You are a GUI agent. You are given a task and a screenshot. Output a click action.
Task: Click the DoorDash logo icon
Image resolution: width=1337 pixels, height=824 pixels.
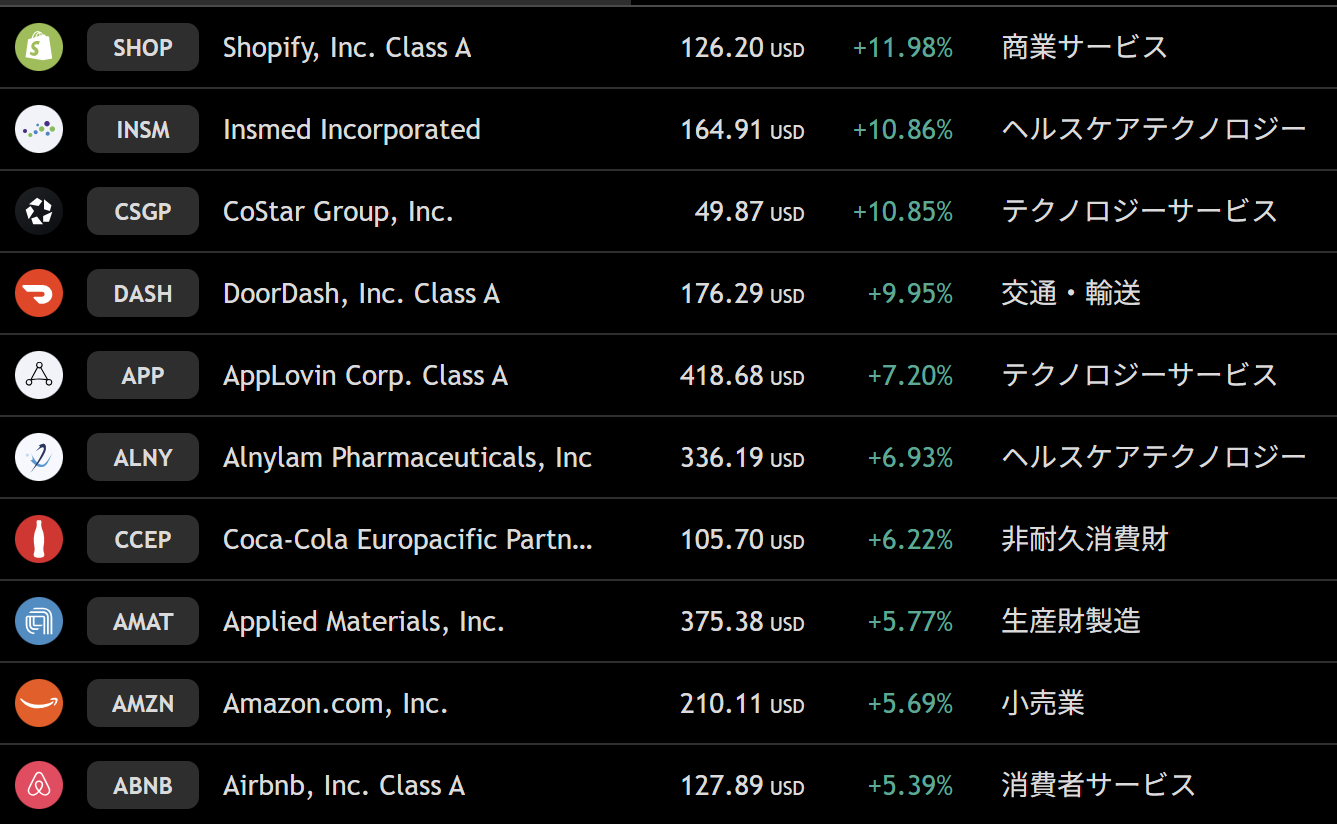(39, 293)
